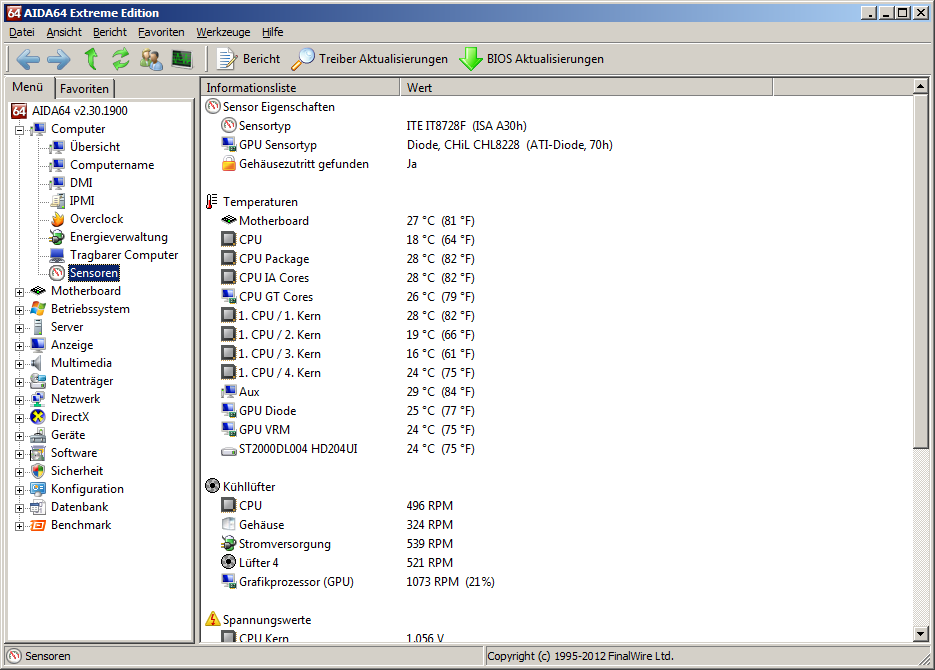
Task: Click the scrollbar up arrow
Action: point(921,87)
